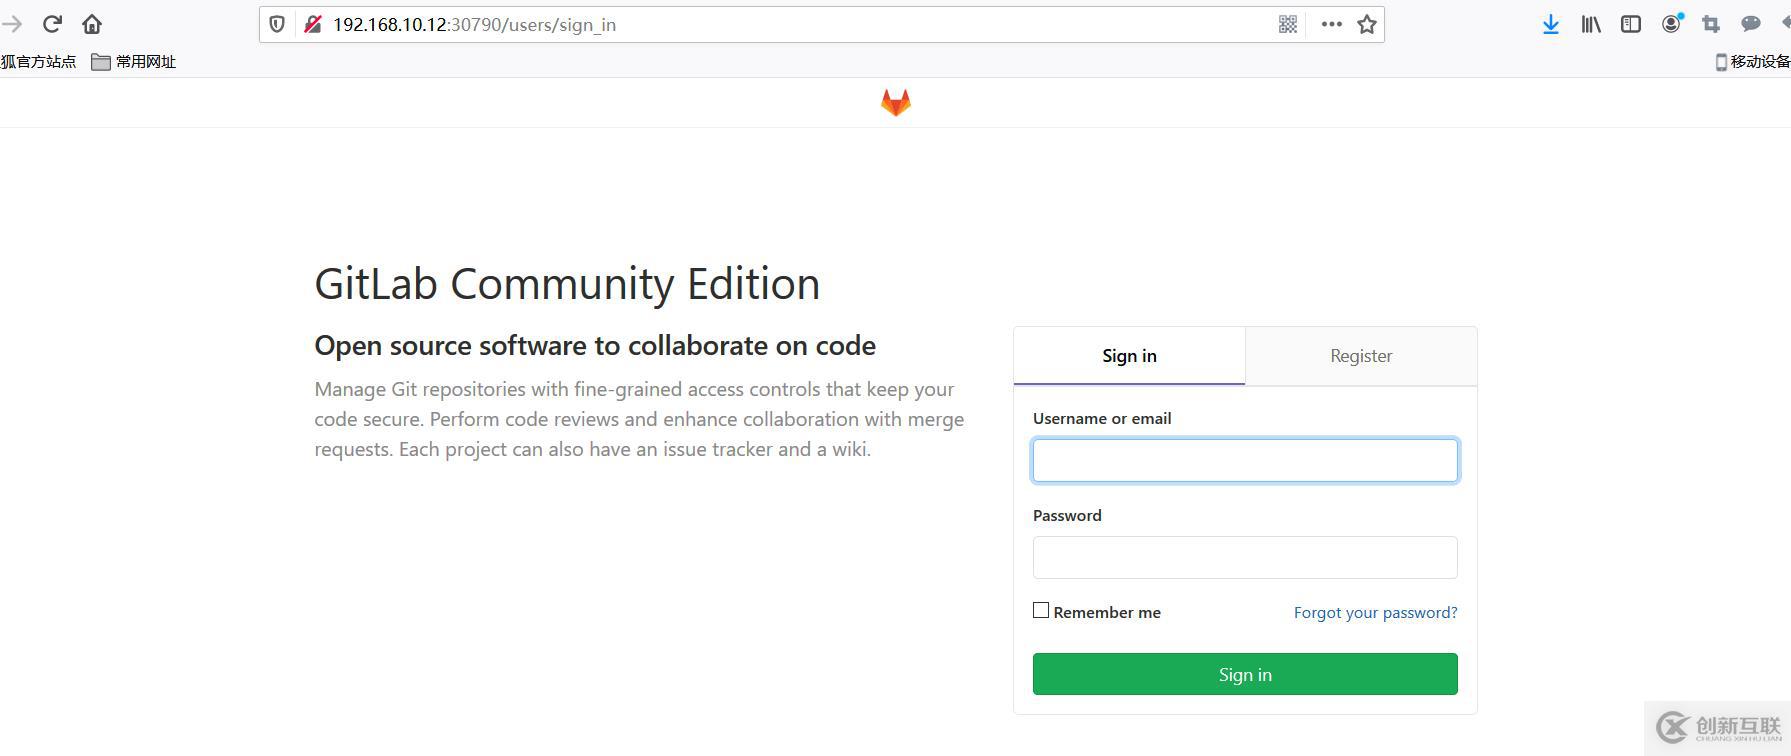The height and width of the screenshot is (756, 1791).
Task: Open the downloads arrow icon
Action: tap(1550, 25)
